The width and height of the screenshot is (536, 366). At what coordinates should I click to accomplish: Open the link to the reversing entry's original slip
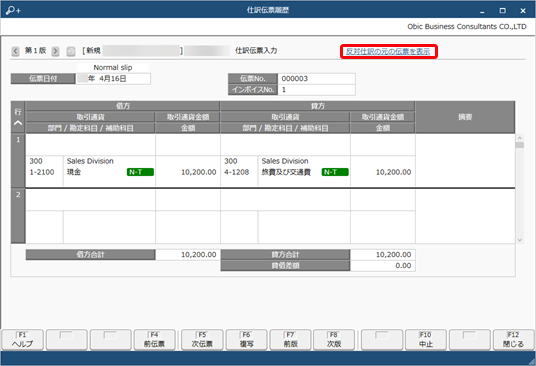388,52
